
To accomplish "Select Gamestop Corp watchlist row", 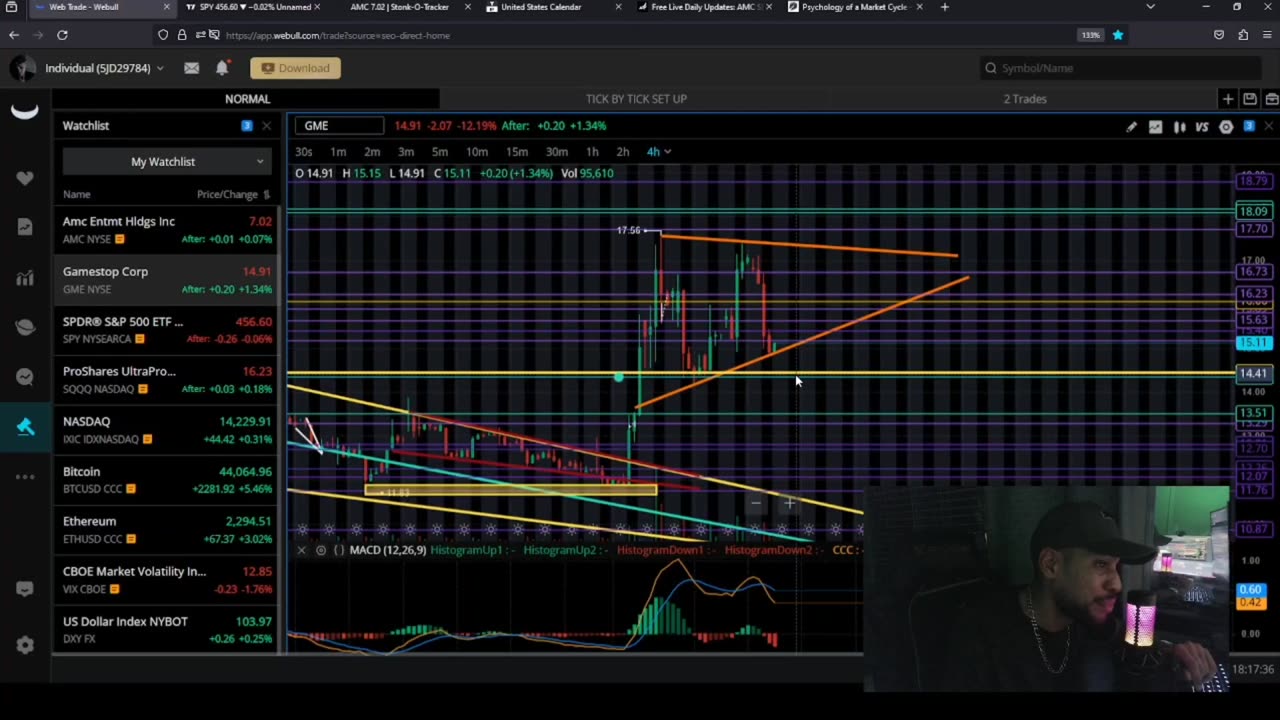I will coord(166,280).
